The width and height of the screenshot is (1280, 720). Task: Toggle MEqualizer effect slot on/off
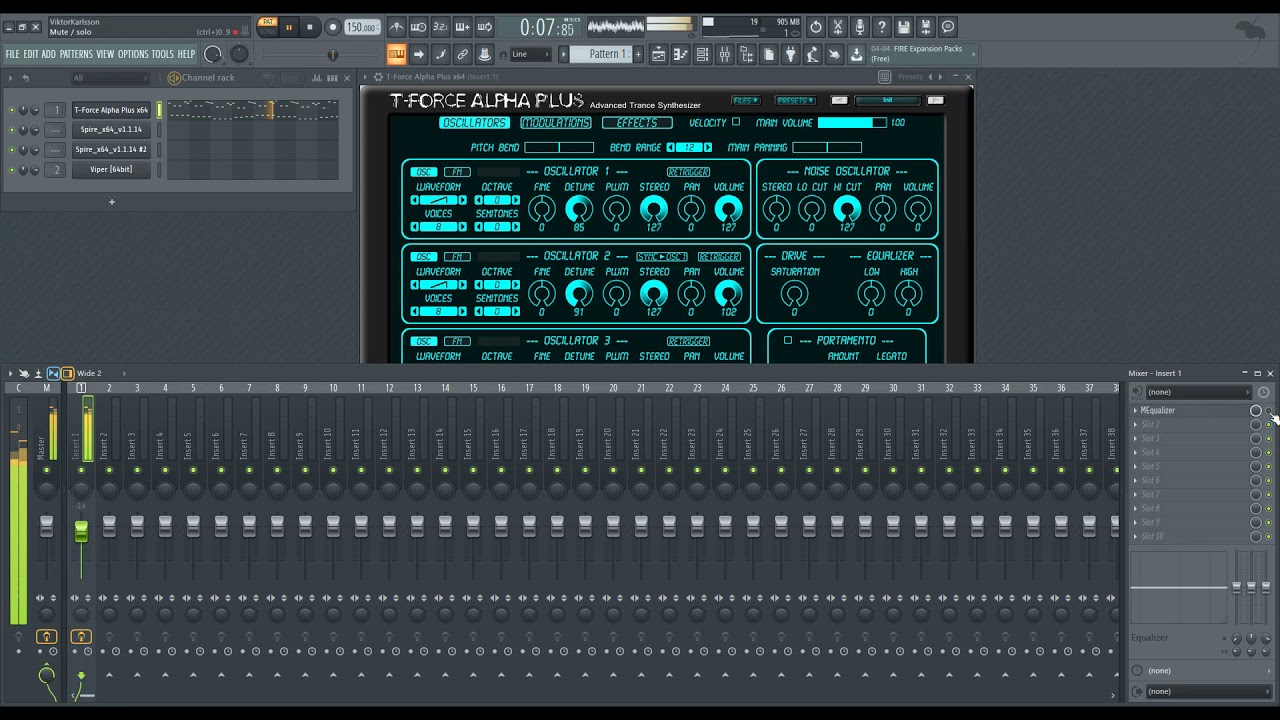coord(1268,410)
